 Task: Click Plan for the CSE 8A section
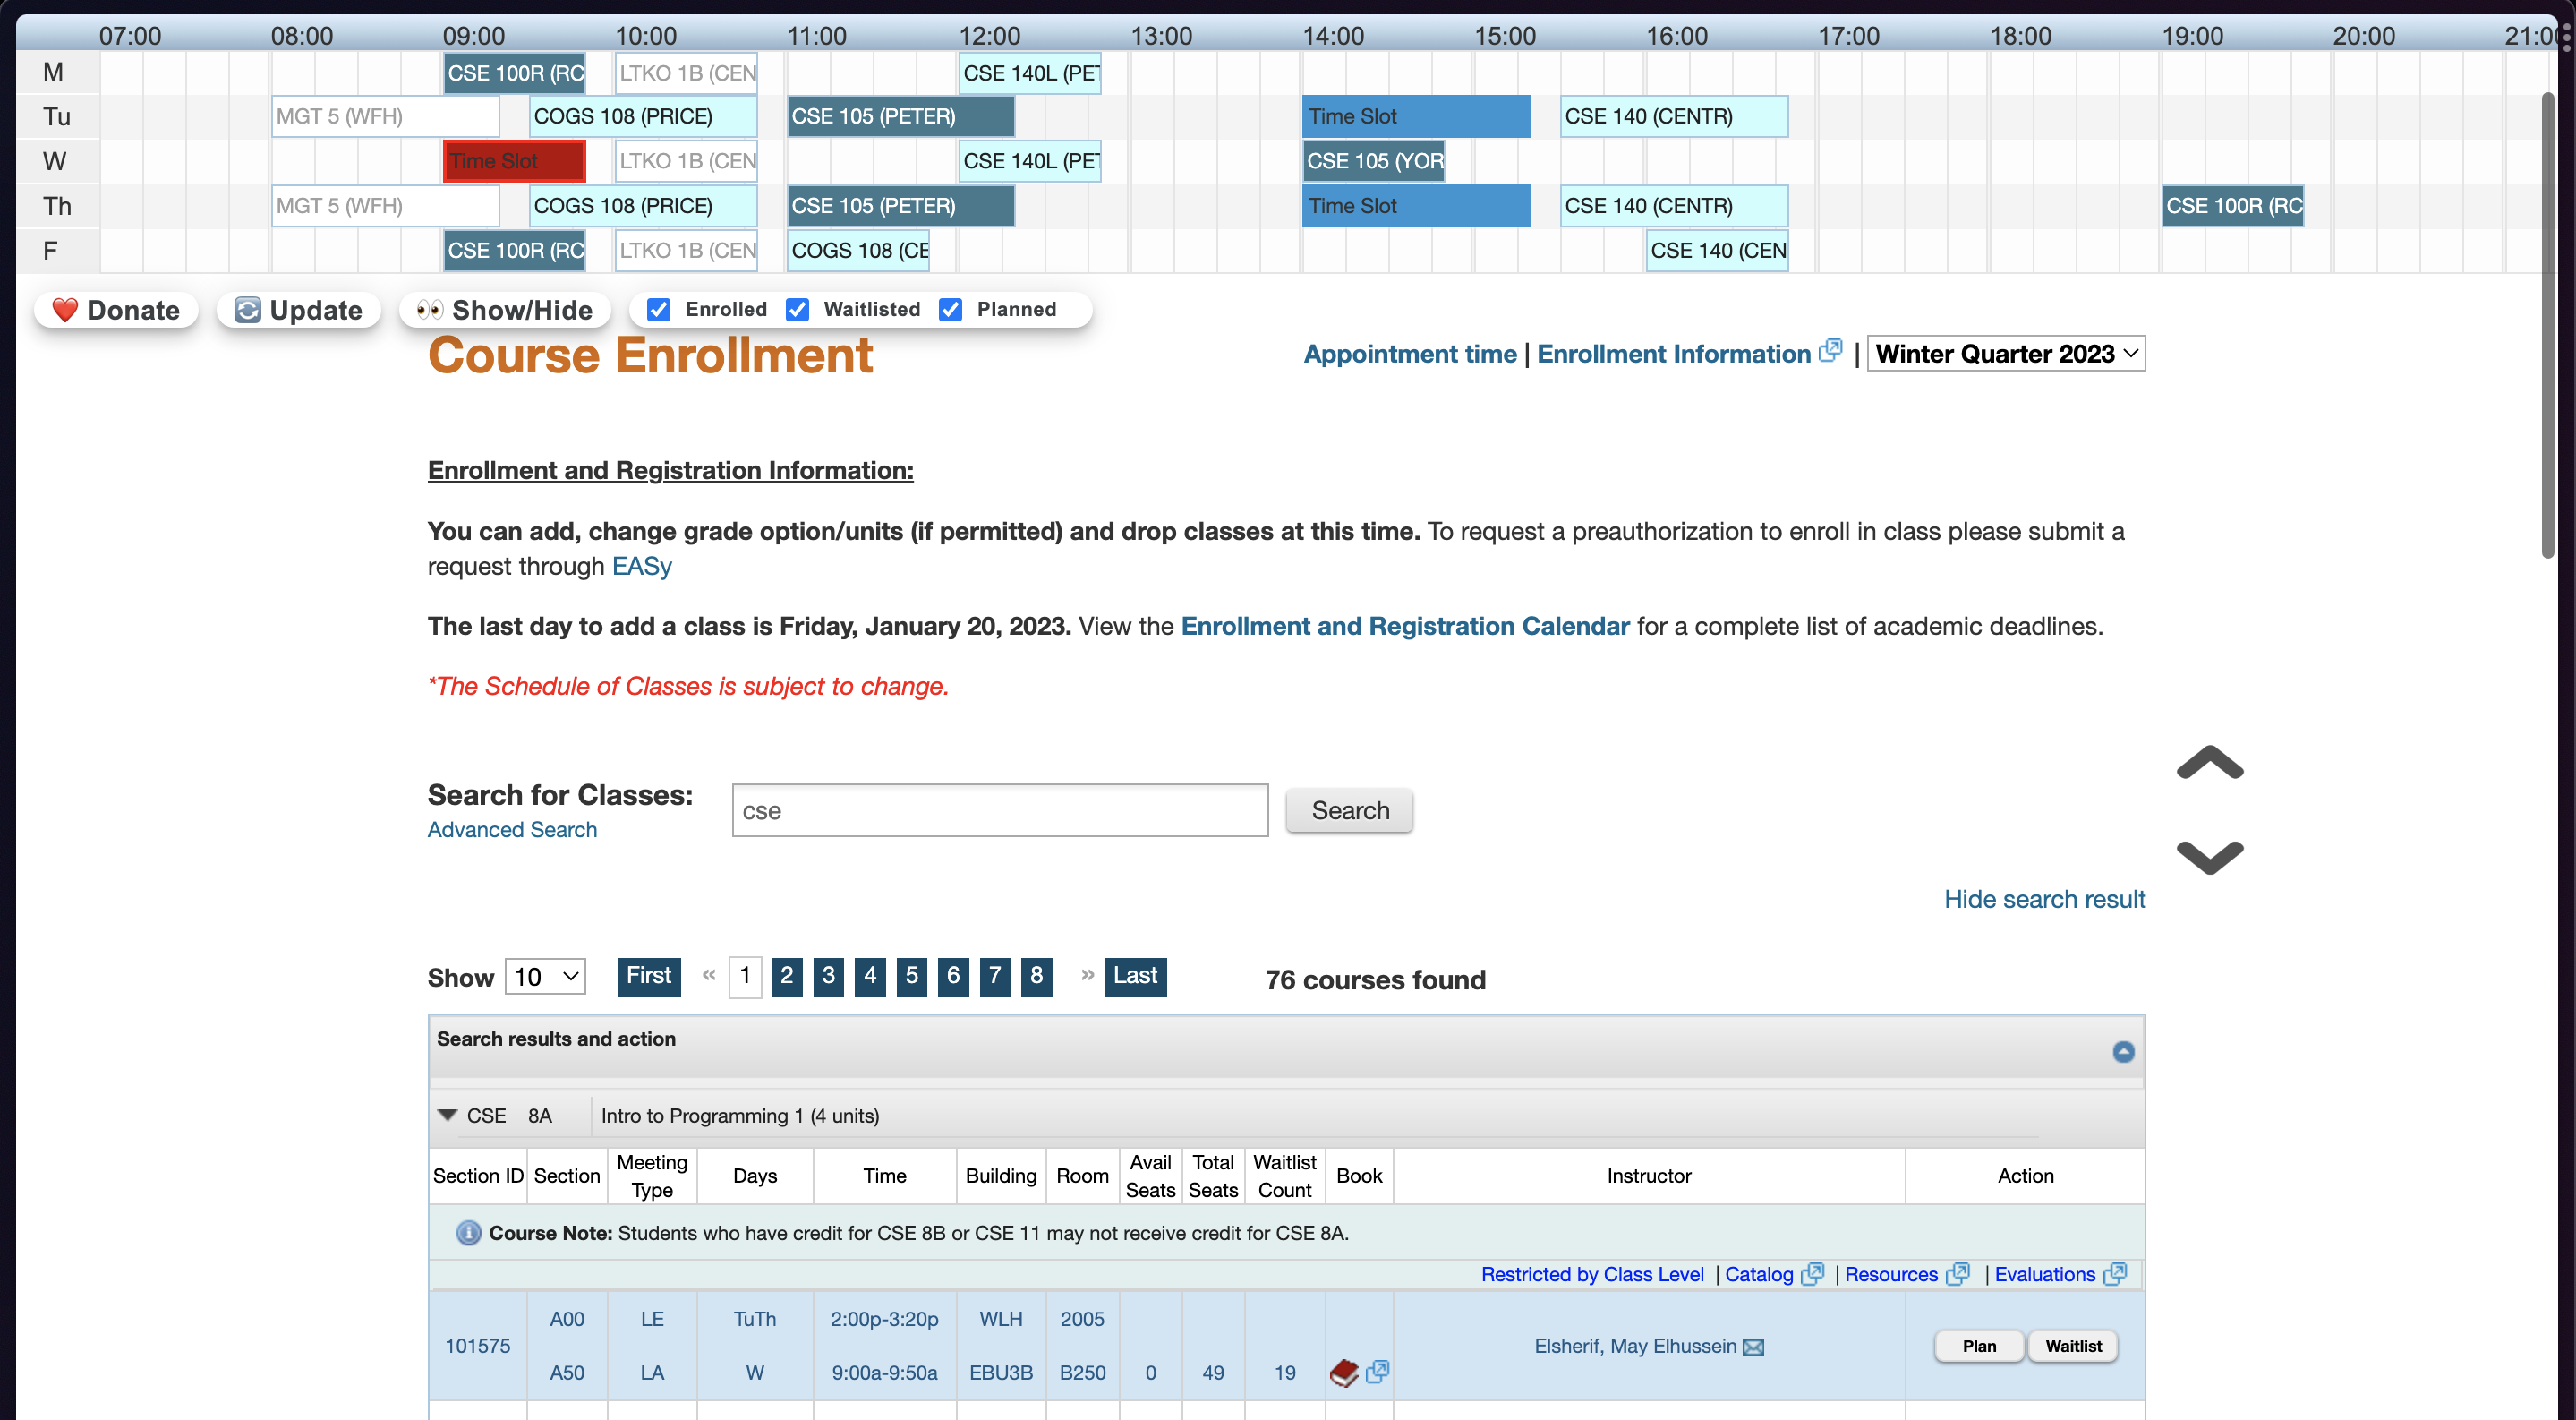tap(1978, 1346)
